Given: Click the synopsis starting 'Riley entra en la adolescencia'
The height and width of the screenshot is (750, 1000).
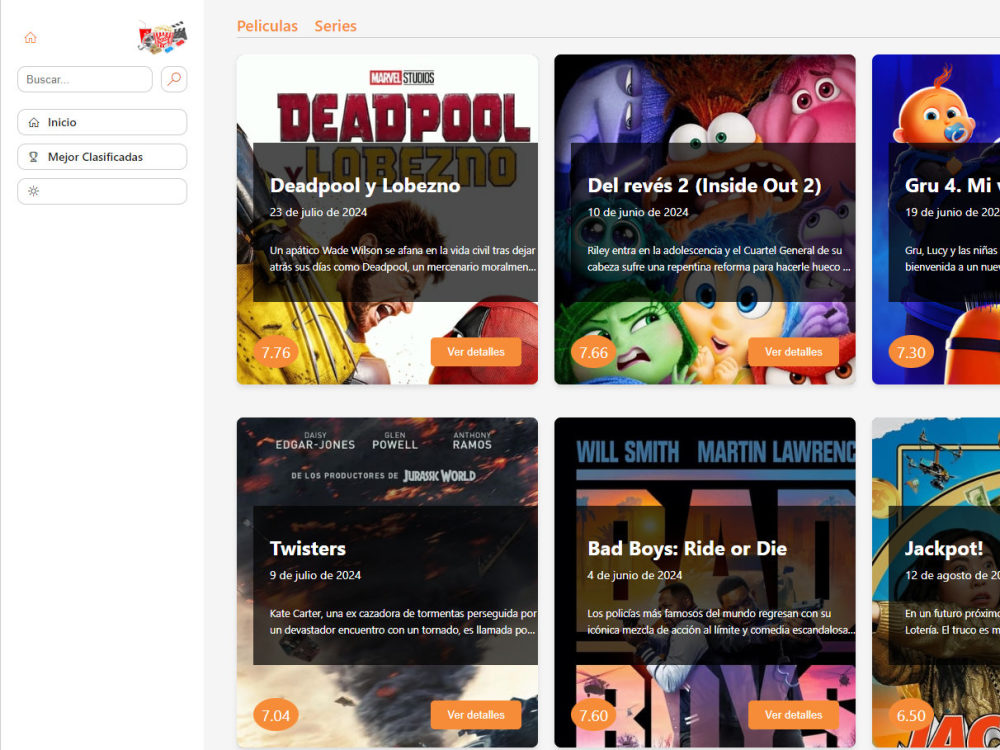Looking at the screenshot, I should 719,259.
